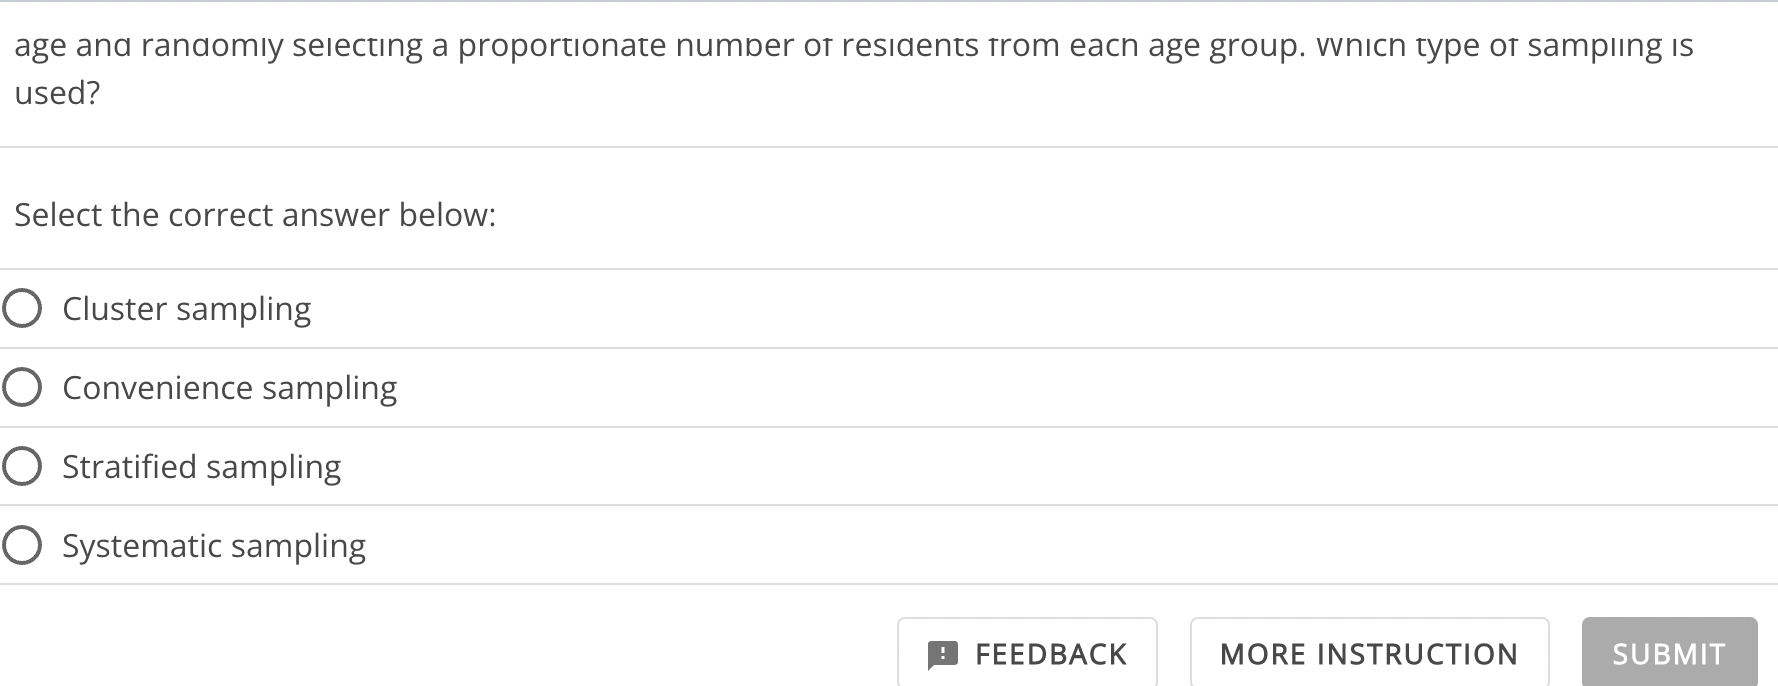Submit the answer with the SUBMIT button

click(1669, 653)
